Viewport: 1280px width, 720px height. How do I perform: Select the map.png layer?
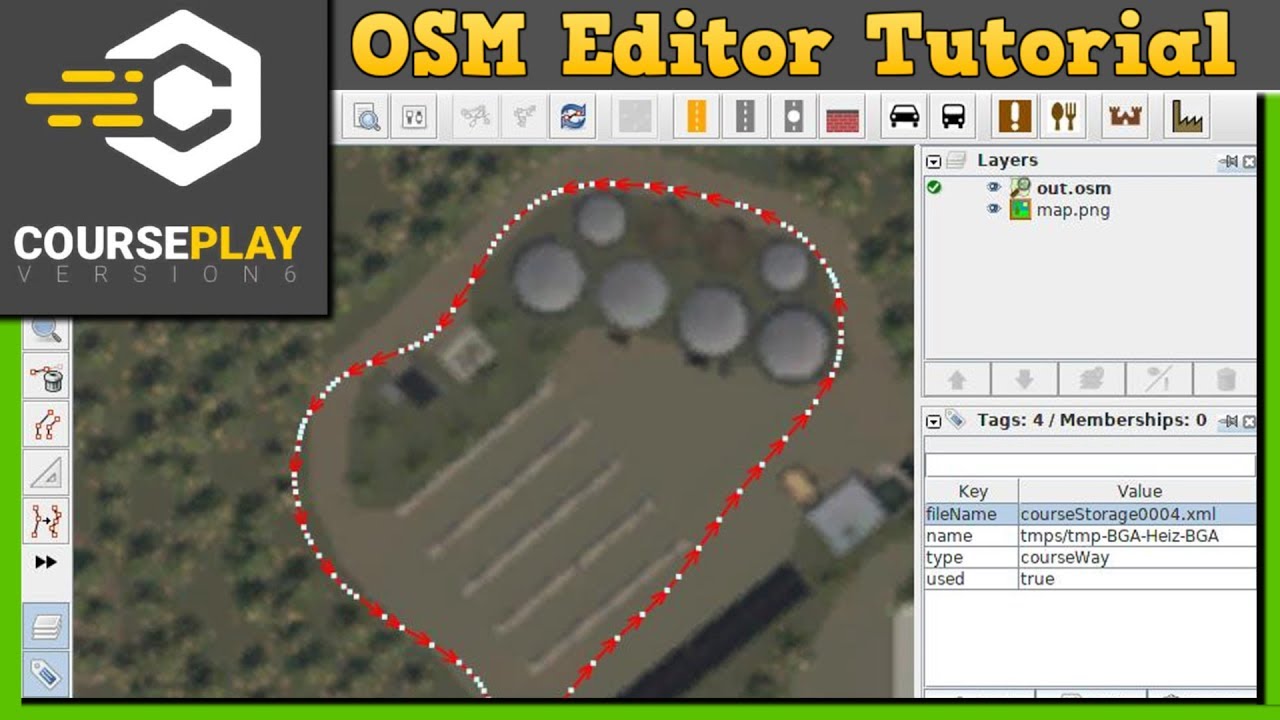coord(1073,210)
